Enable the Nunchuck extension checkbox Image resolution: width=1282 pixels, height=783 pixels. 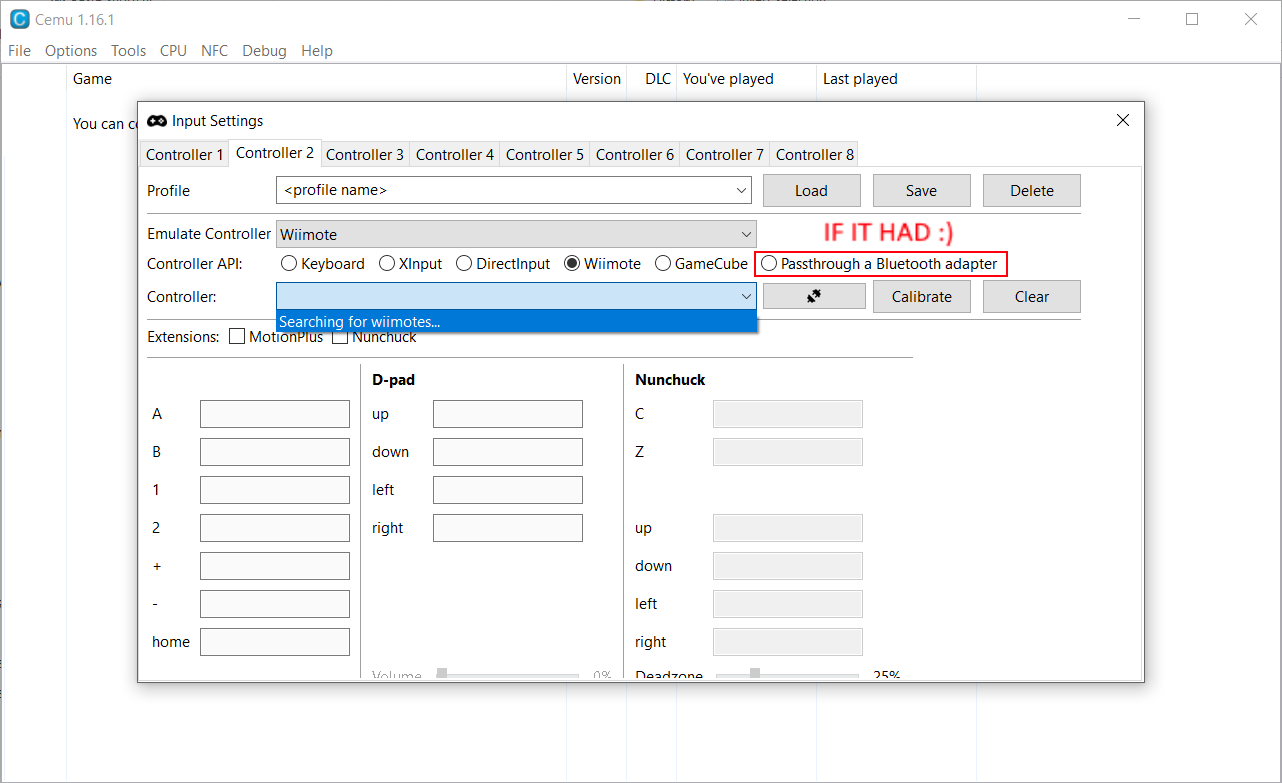click(340, 338)
